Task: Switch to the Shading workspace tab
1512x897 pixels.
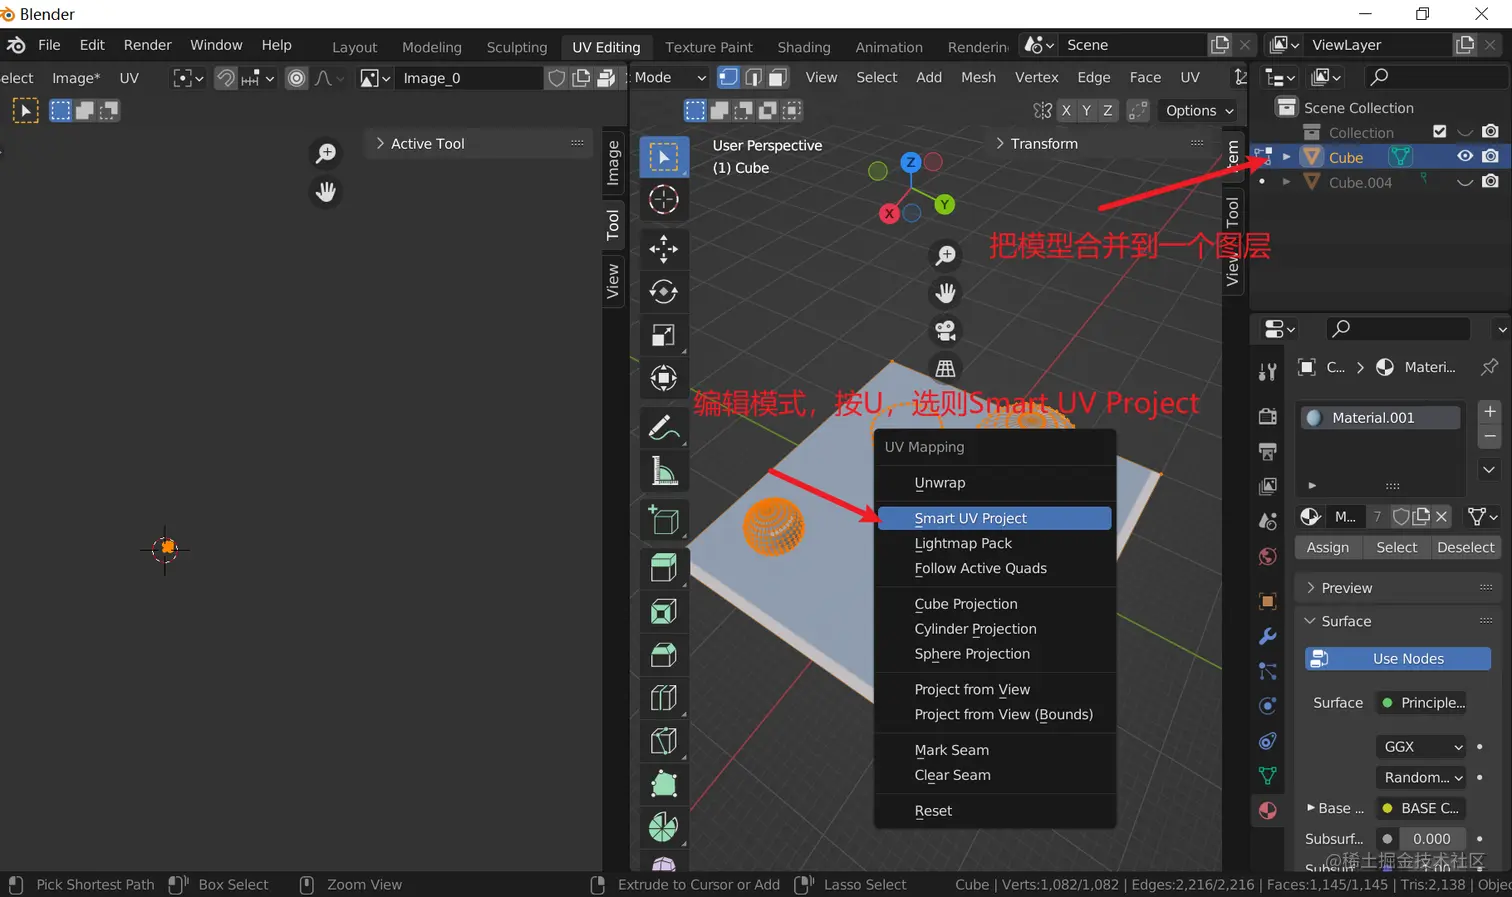Action: [804, 47]
